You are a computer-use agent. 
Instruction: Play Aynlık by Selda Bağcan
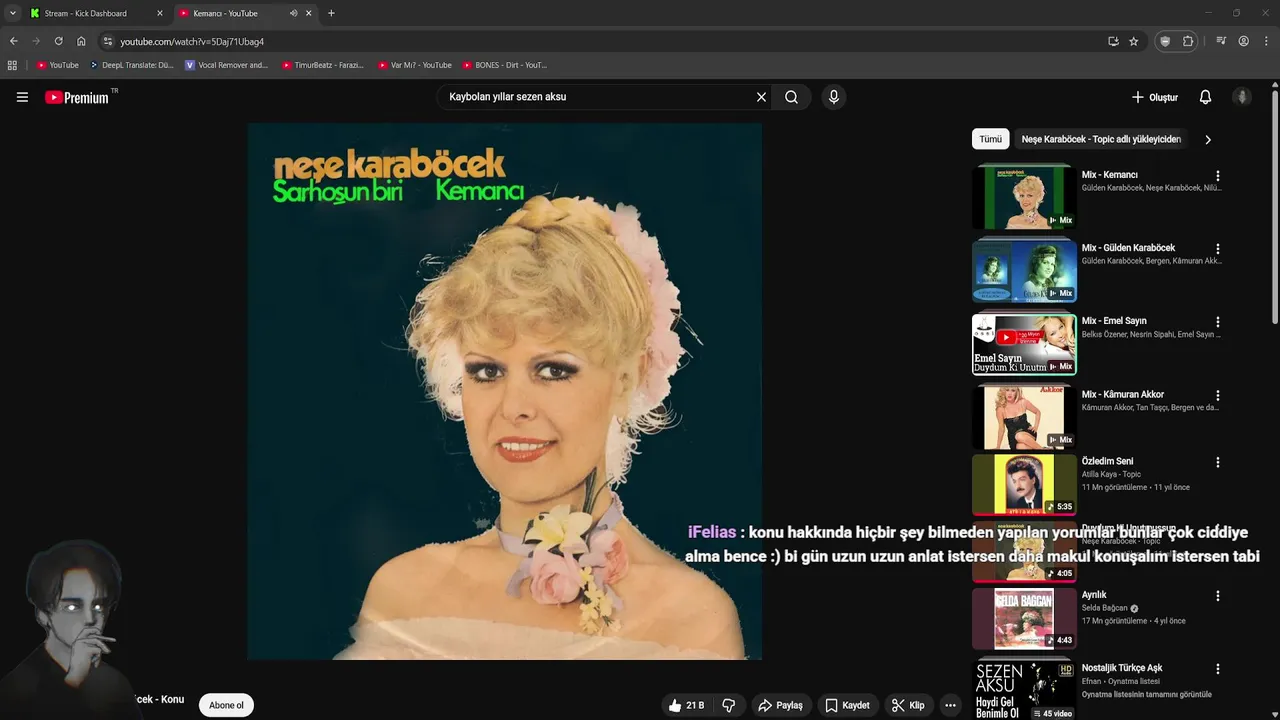click(1094, 595)
